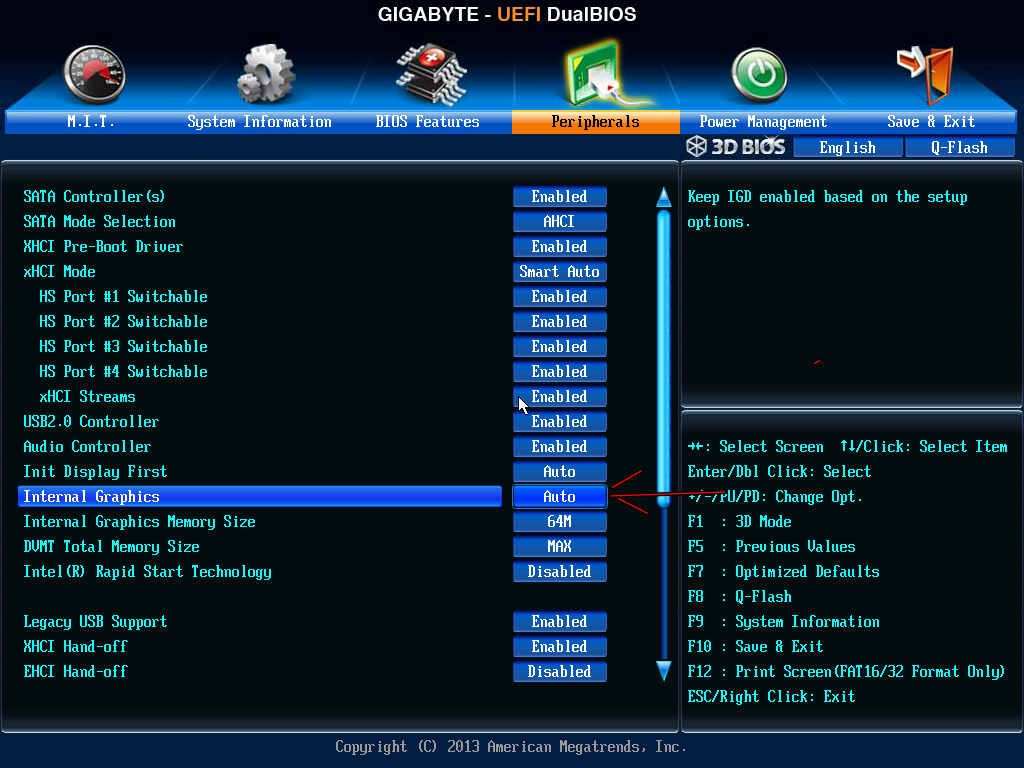Screen dimensions: 1024x768
Task: Open the M.I.T. tab
Action: pyautogui.click(x=90, y=121)
